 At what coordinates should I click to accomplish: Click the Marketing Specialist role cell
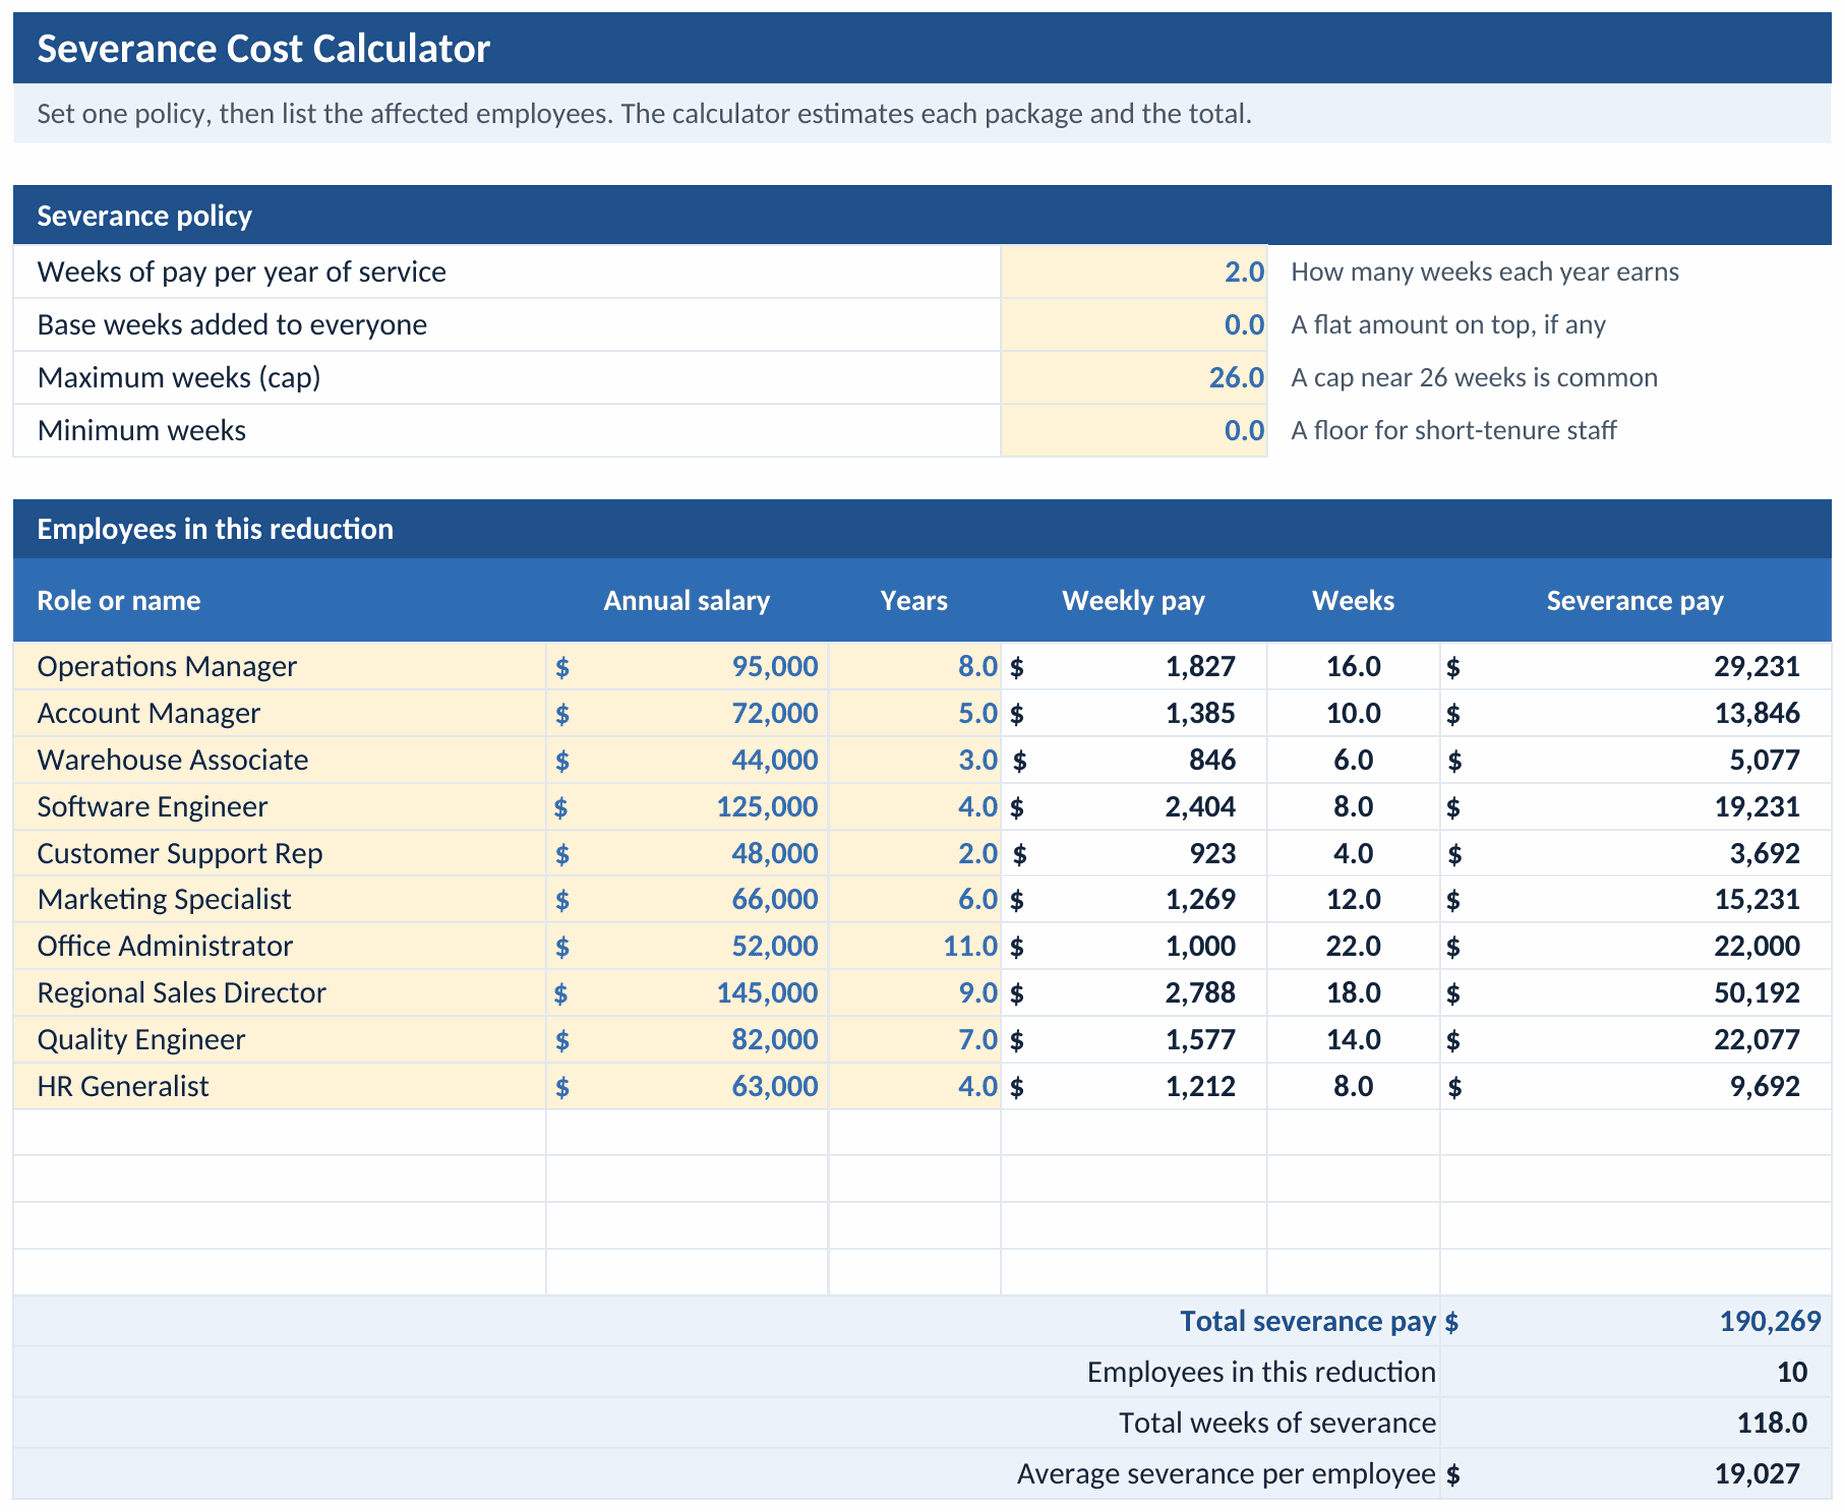(279, 899)
